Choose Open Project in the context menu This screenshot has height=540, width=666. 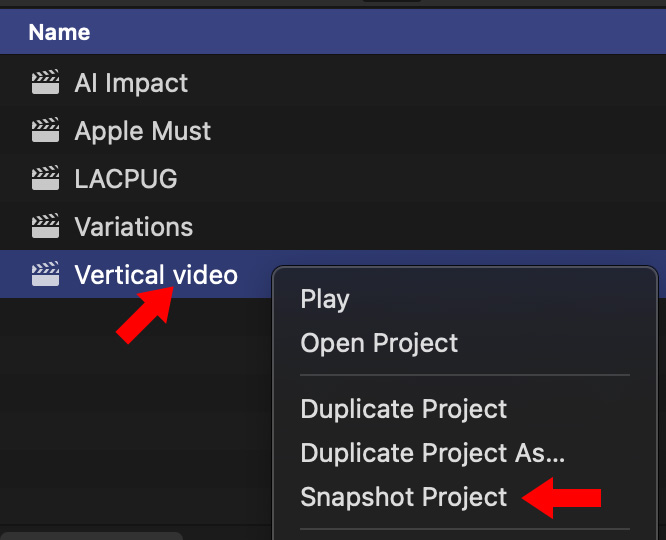[x=379, y=343]
